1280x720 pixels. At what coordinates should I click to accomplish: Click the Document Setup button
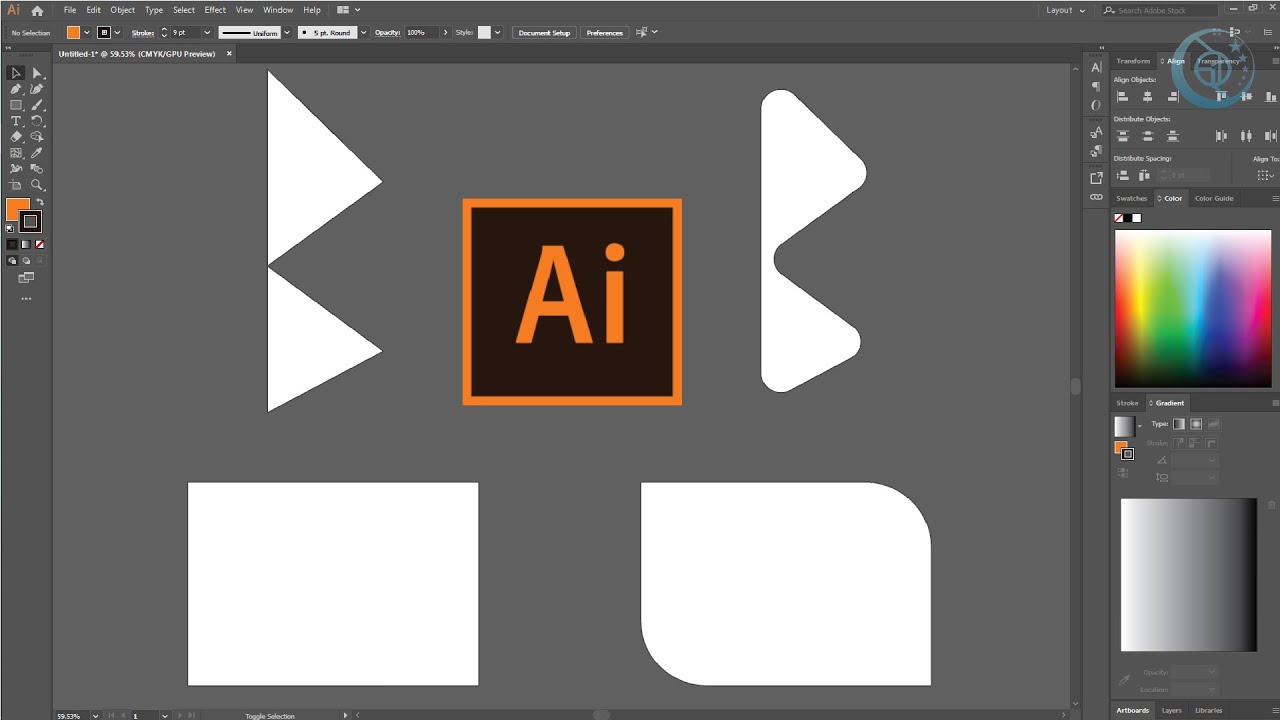544,33
